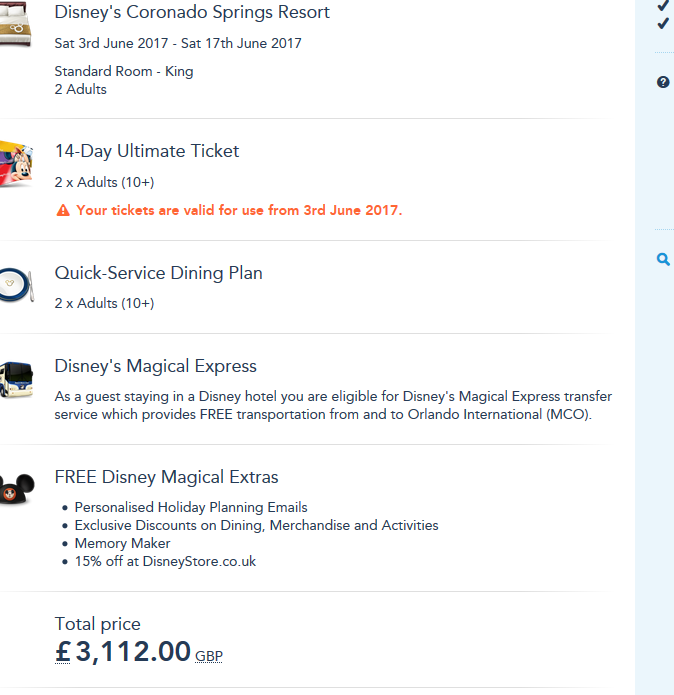The width and height of the screenshot is (674, 695).
Task: Click the £3,112.00 total price amount
Action: pyautogui.click(x=122, y=652)
